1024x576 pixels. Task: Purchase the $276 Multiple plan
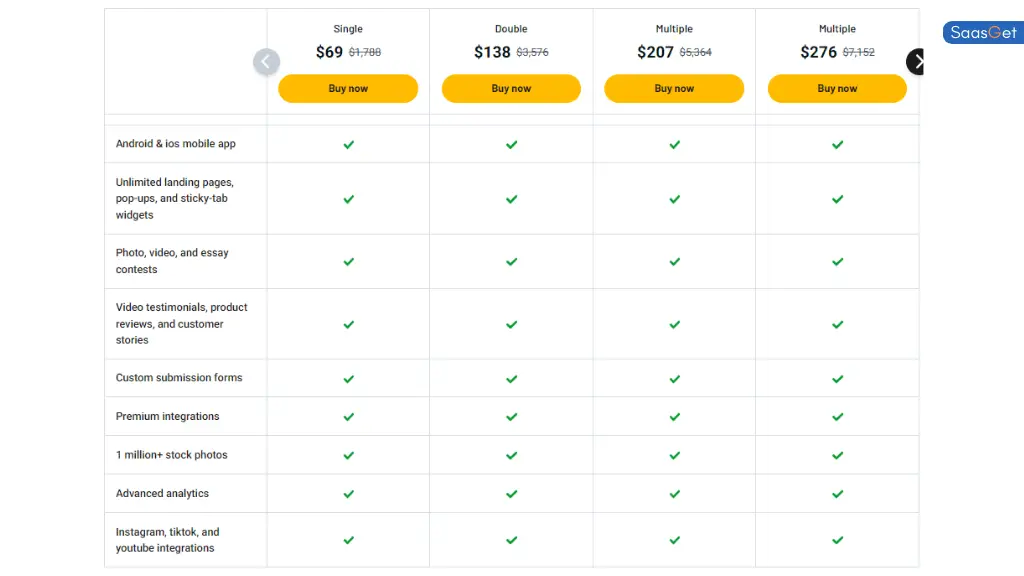(x=837, y=88)
